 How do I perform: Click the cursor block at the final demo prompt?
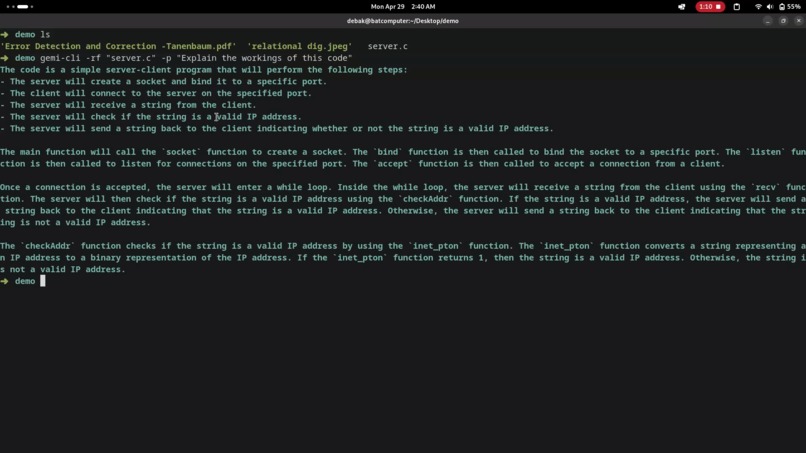tap(43, 281)
